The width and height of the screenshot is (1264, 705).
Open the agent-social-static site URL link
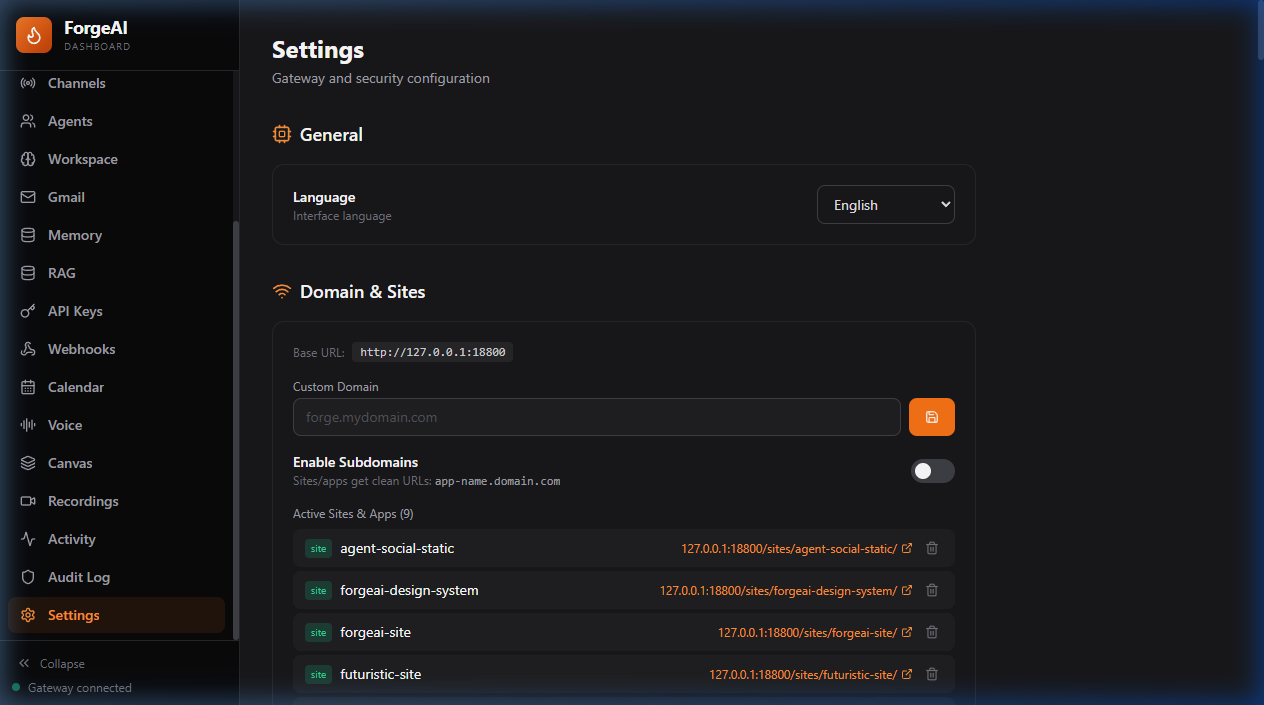click(x=789, y=548)
